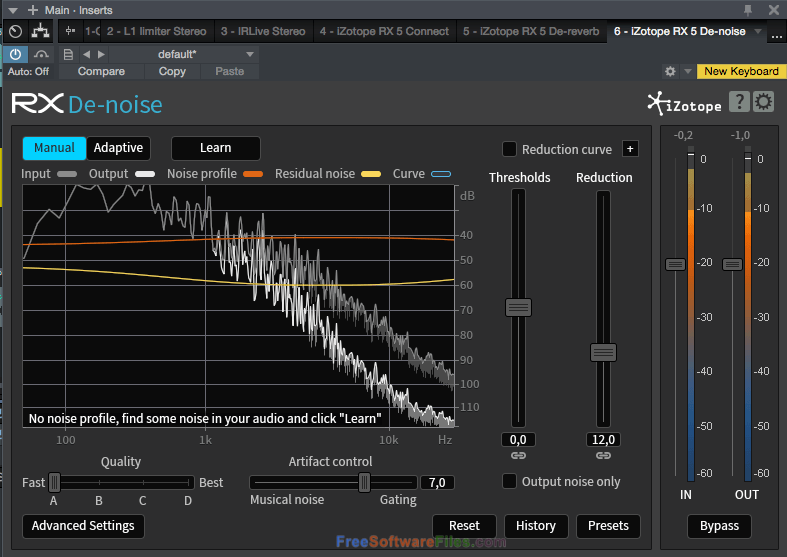Pin the Main Inserts window
This screenshot has height=557, width=787.
click(x=748, y=10)
